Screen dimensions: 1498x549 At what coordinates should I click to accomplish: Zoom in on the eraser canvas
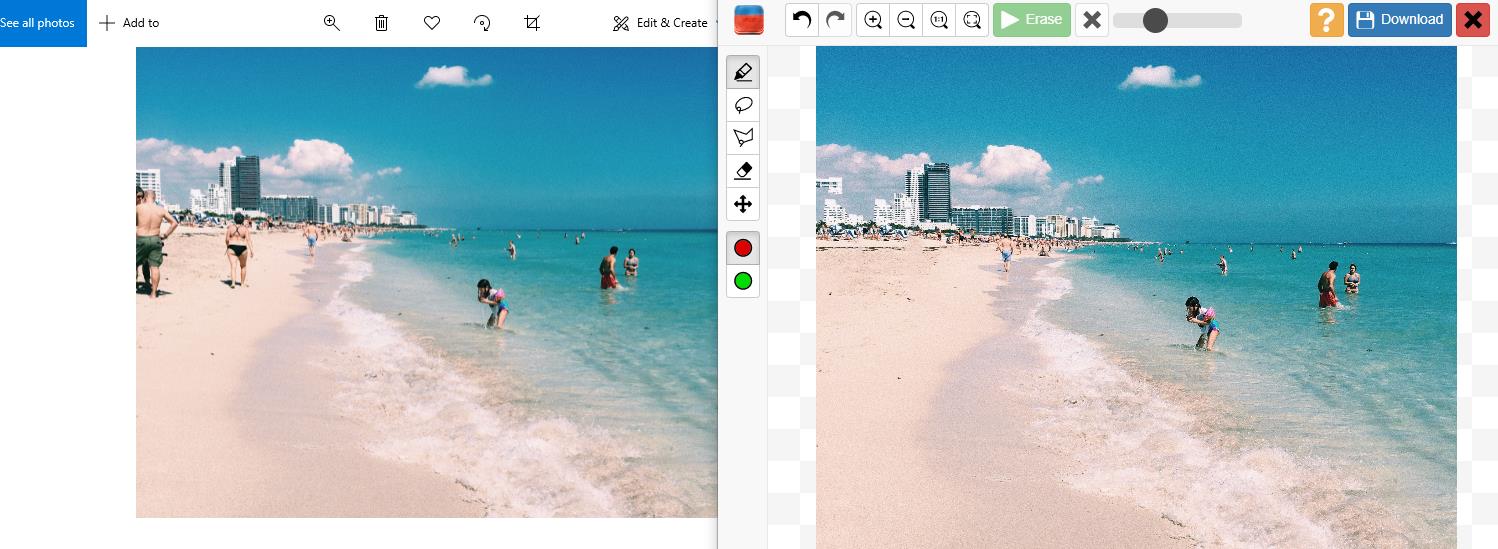[873, 20]
